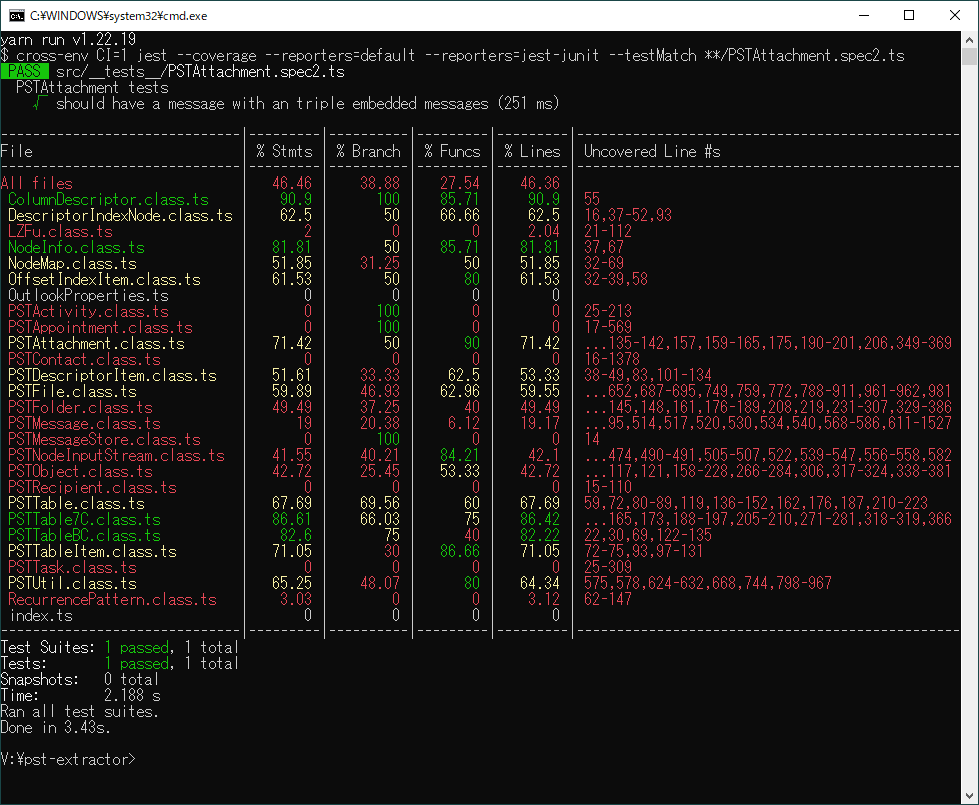Click PSTAppointment.class.ts file name
The image size is (979, 805).
pyautogui.click(x=101, y=327)
